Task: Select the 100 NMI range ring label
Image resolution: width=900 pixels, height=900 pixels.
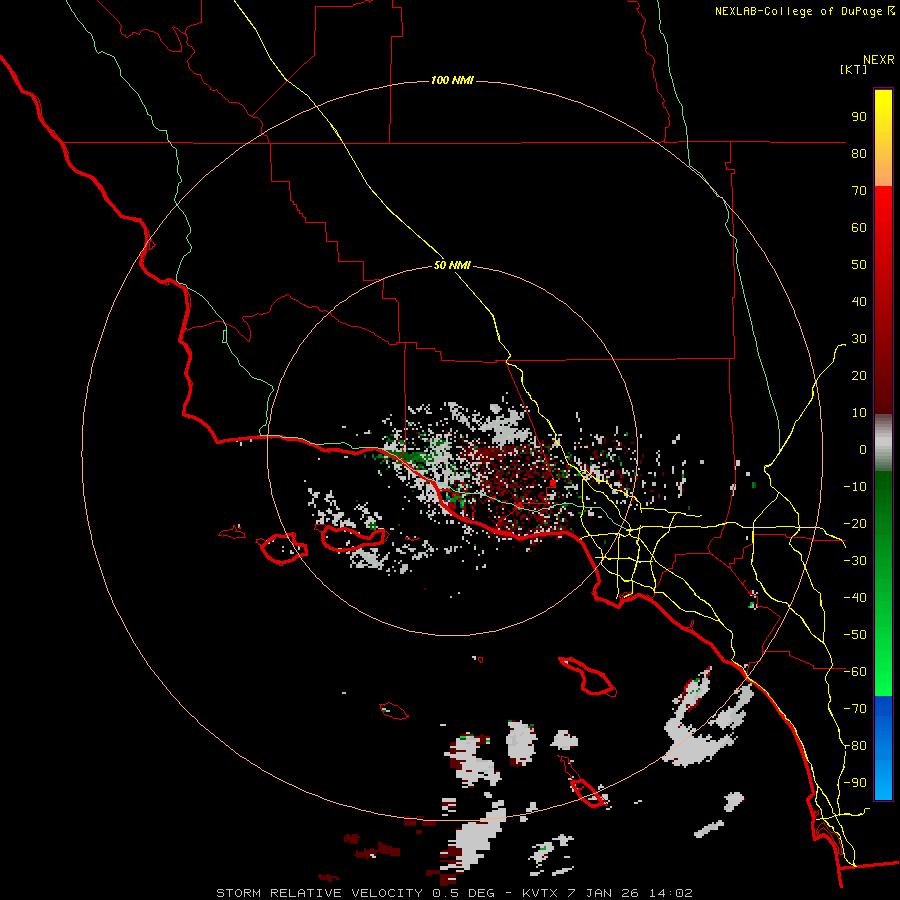Action: coord(452,80)
